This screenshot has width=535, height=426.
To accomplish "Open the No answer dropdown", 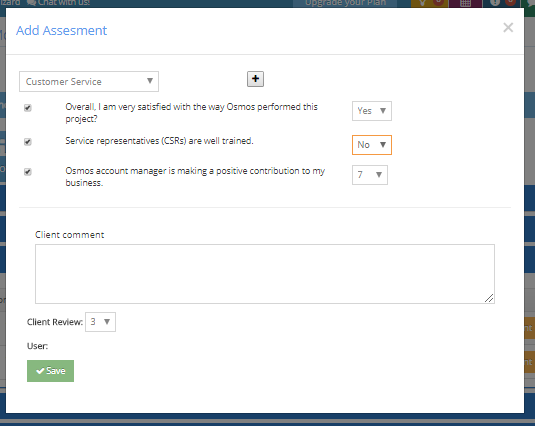I will tap(372, 145).
